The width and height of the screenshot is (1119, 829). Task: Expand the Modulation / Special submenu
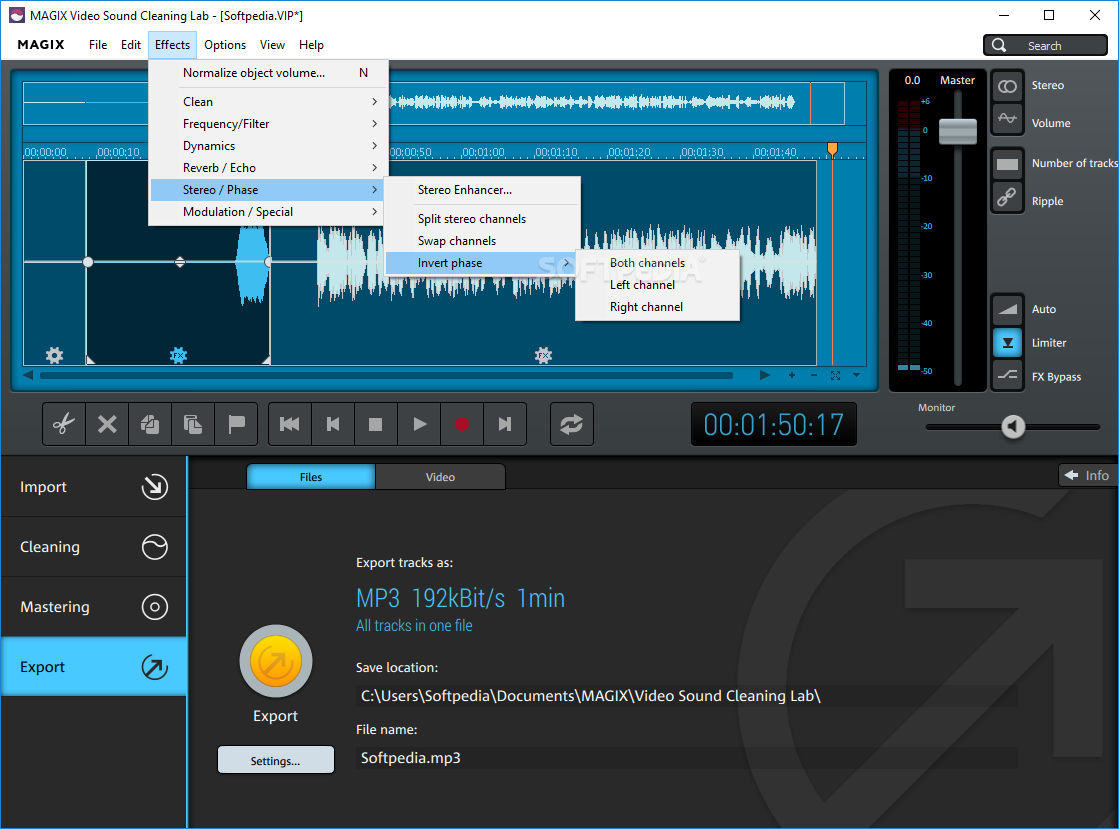point(268,212)
